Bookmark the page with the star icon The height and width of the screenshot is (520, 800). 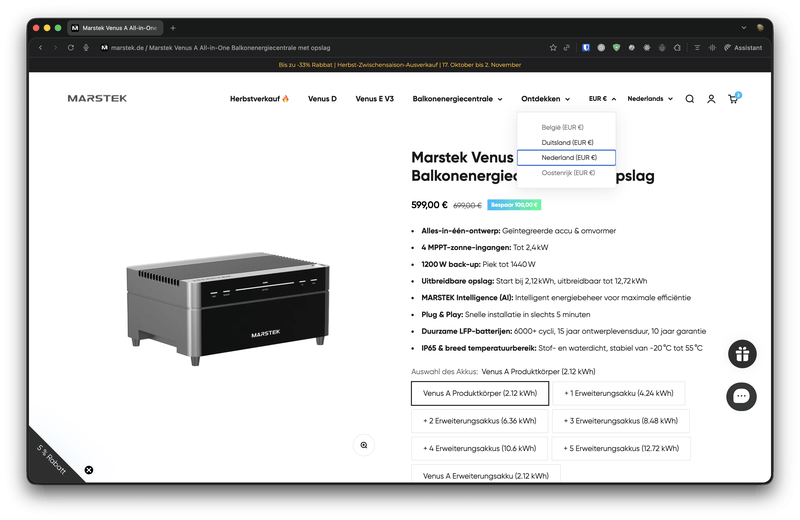pos(553,47)
